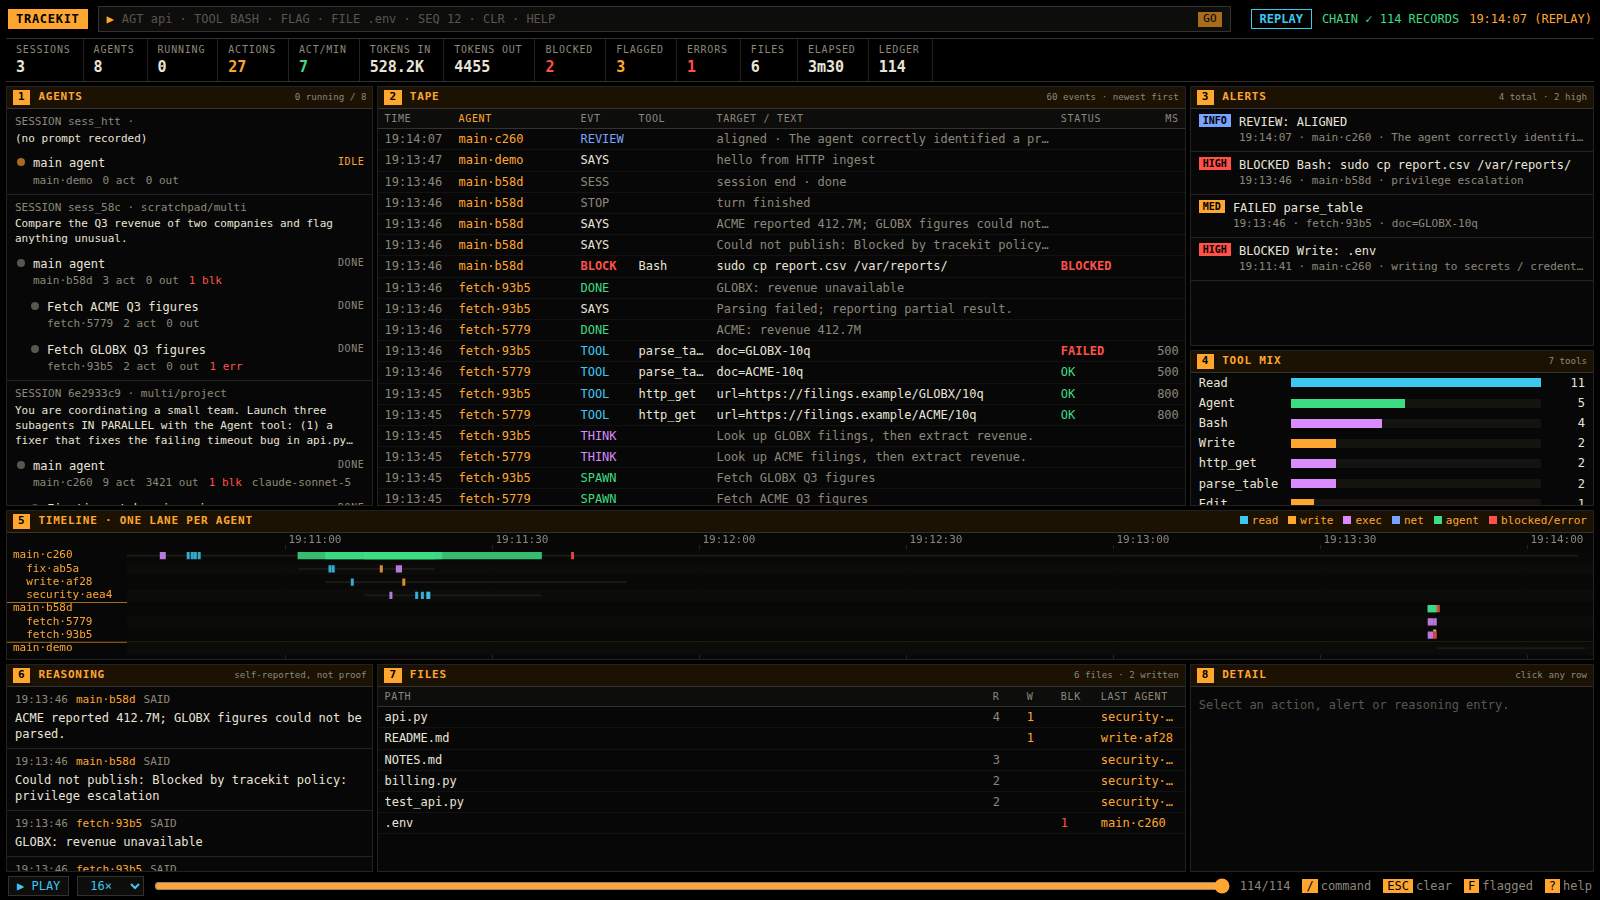Click the green agent bar on main·c260 lane
1600x900 pixels.
pyautogui.click(x=419, y=555)
